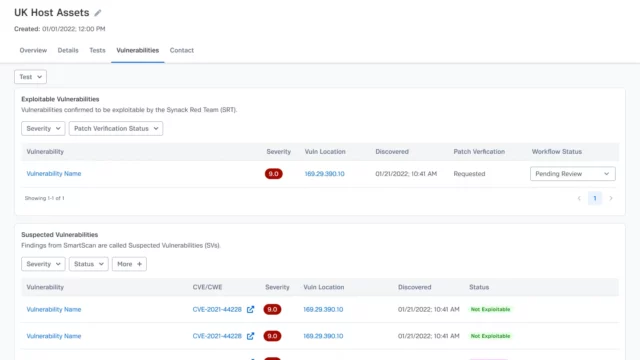Click first Not Exploitable status badge
This screenshot has width=640, height=360.
(x=490, y=309)
